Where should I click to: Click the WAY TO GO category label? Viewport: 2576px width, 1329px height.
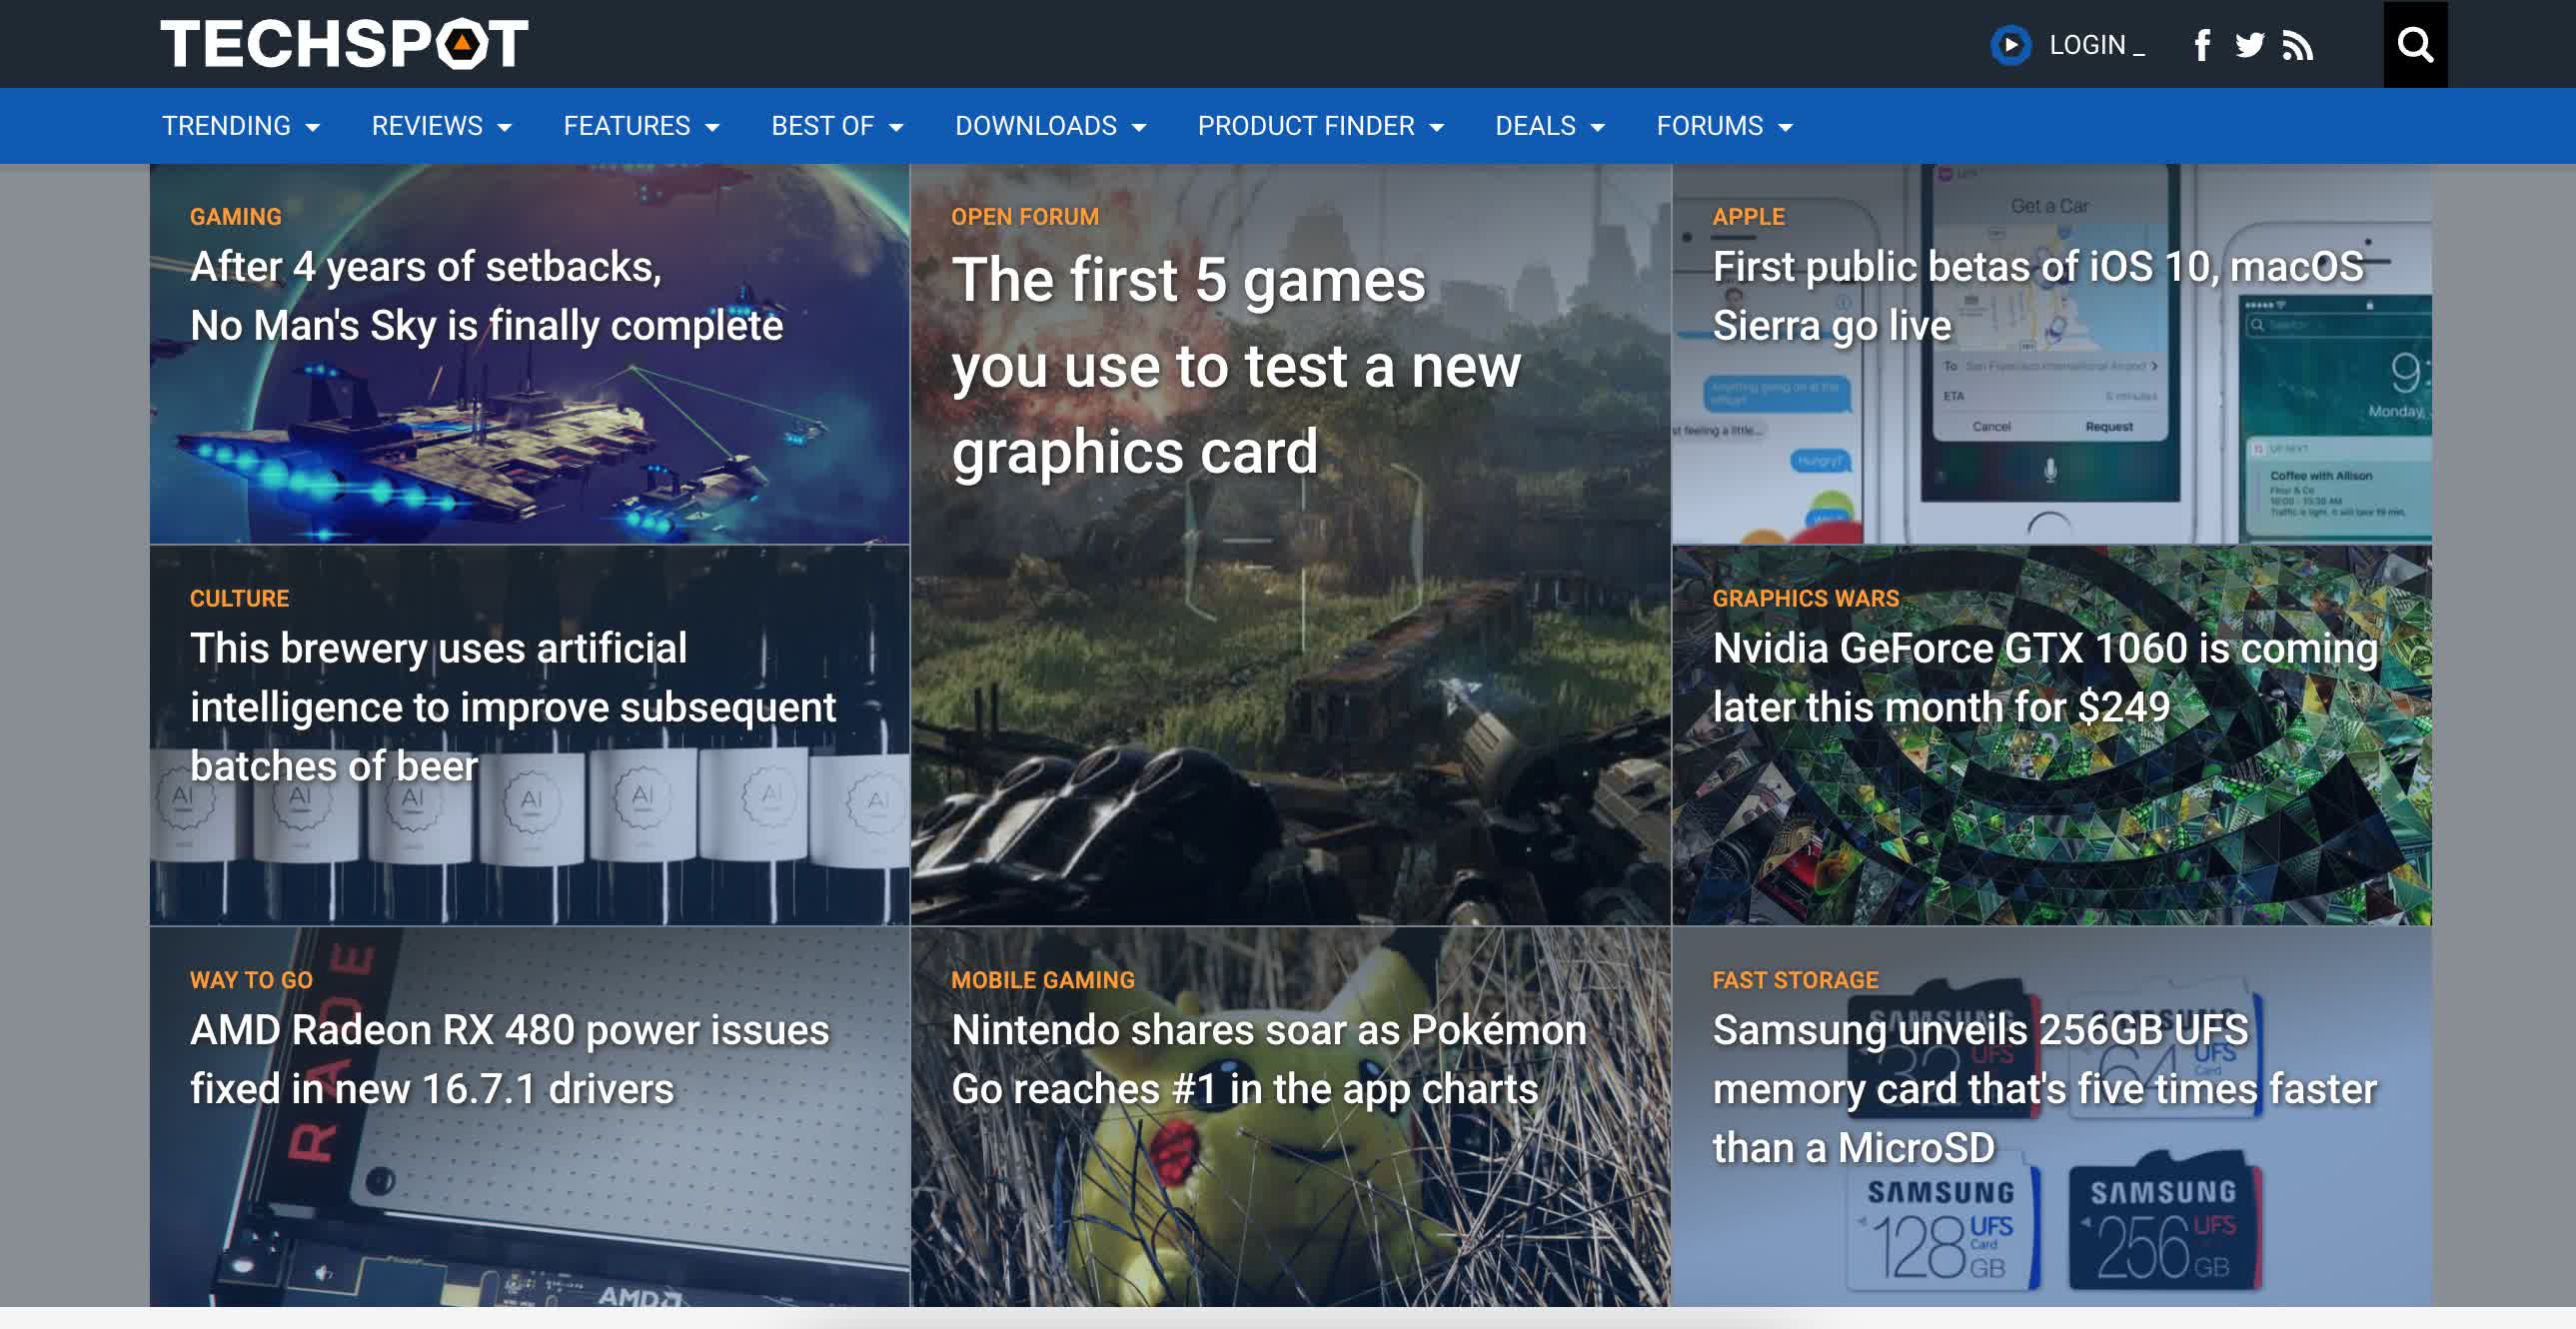(251, 981)
